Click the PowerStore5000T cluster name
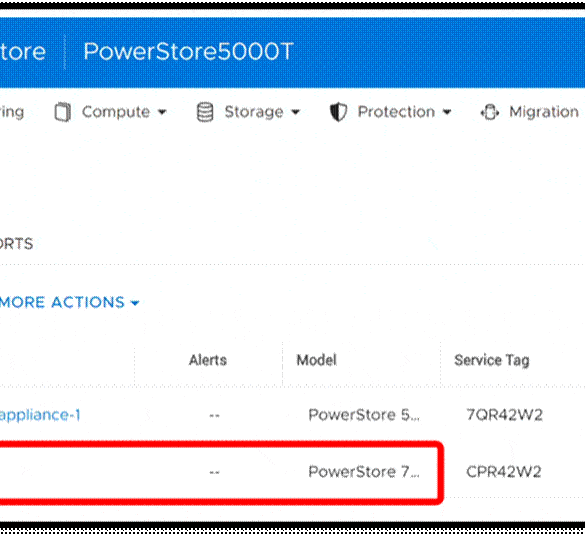The image size is (585, 542). [x=188, y=51]
